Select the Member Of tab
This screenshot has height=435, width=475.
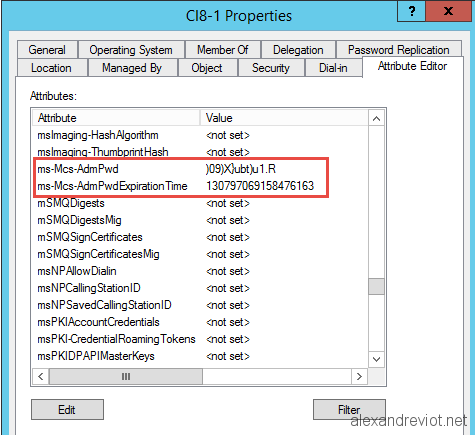[x=223, y=50]
